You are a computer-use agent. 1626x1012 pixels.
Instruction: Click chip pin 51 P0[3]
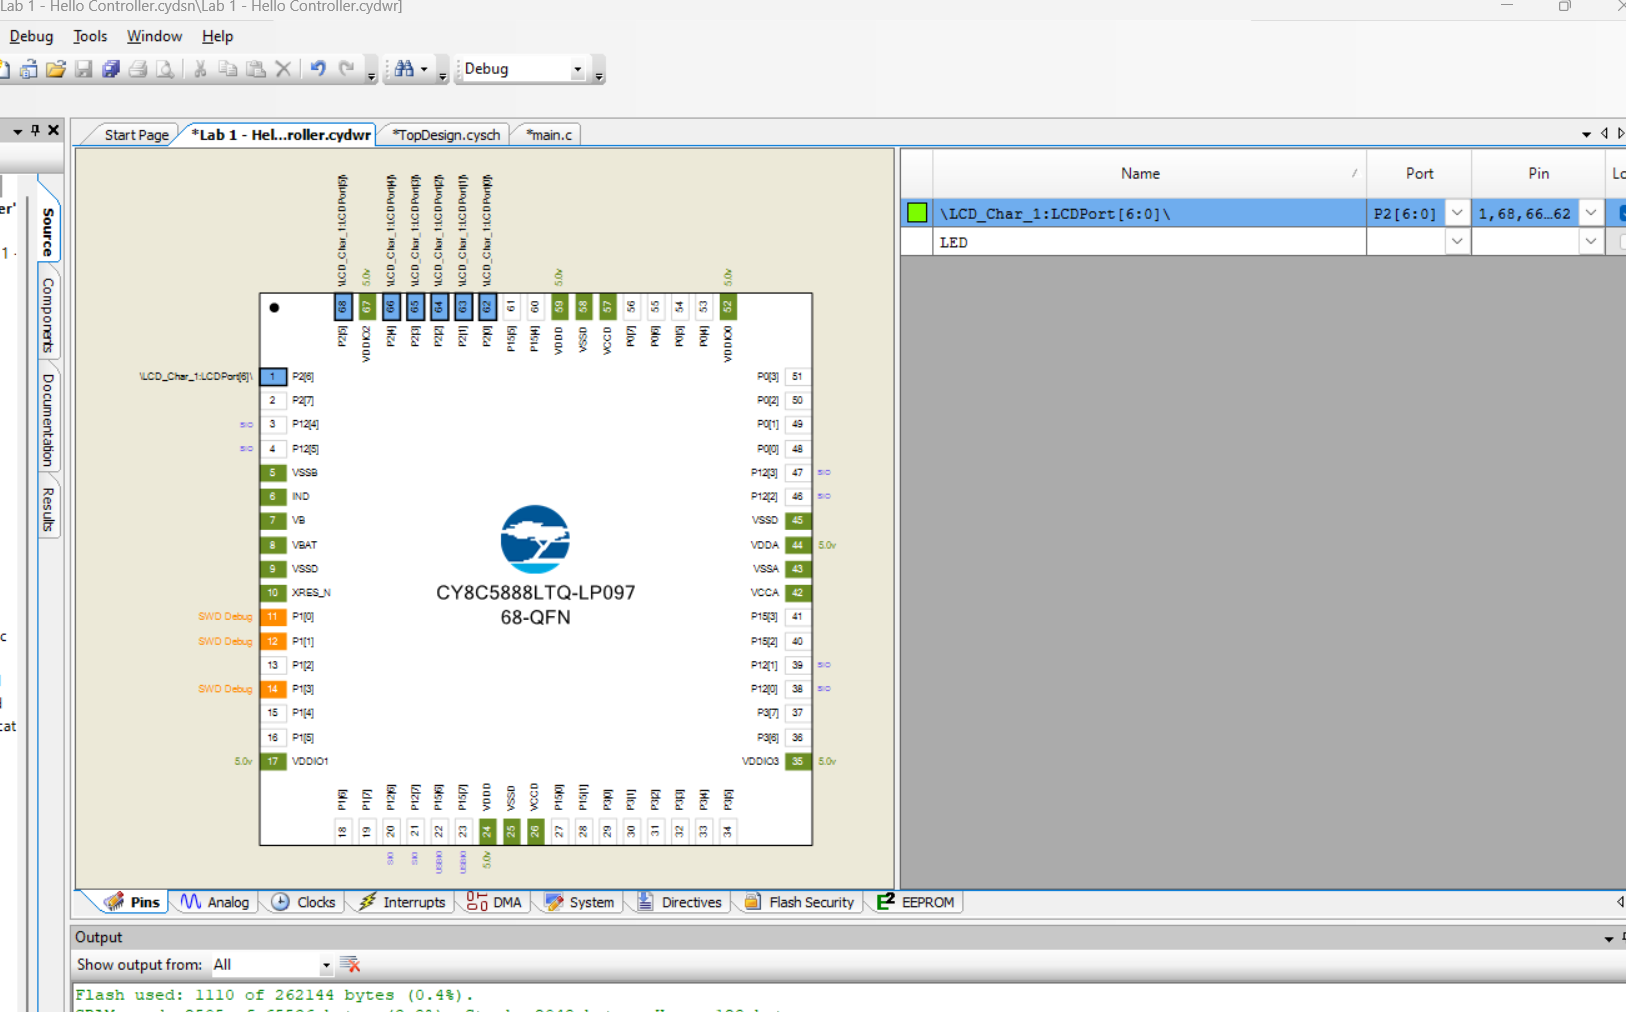[x=797, y=377]
